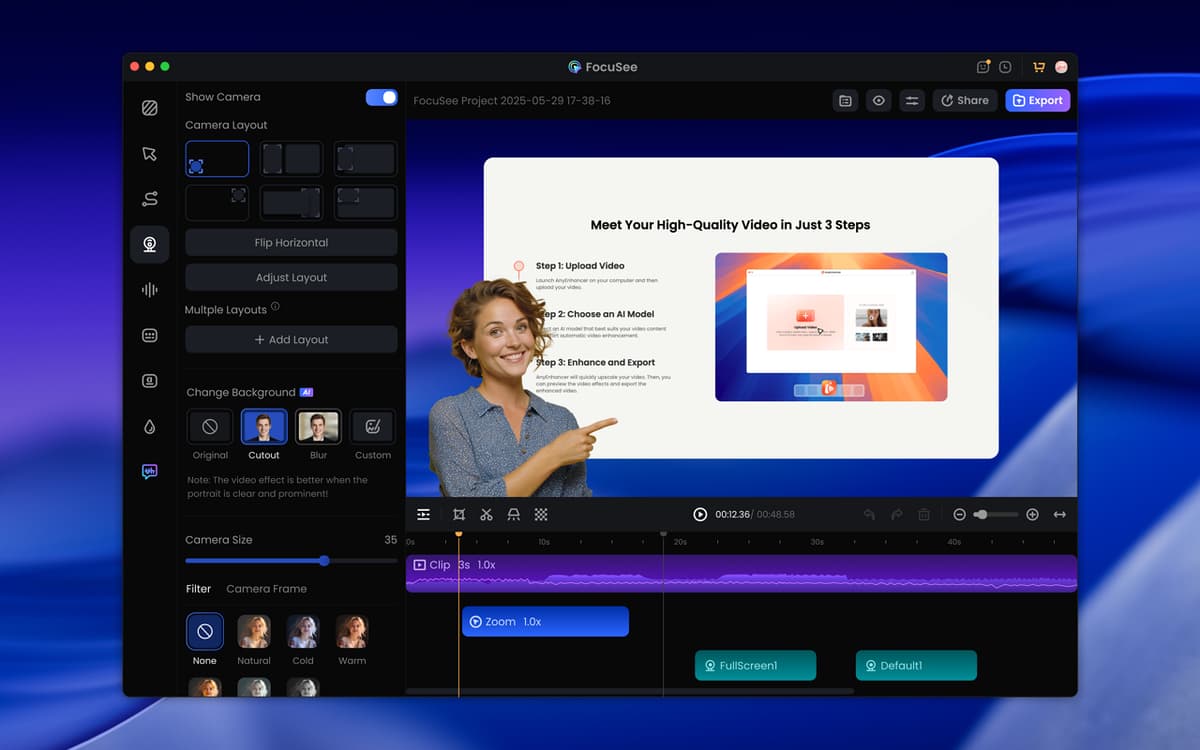Viewport: 1200px width, 750px height.
Task: Toggle the preview eye icon
Action: pos(878,100)
